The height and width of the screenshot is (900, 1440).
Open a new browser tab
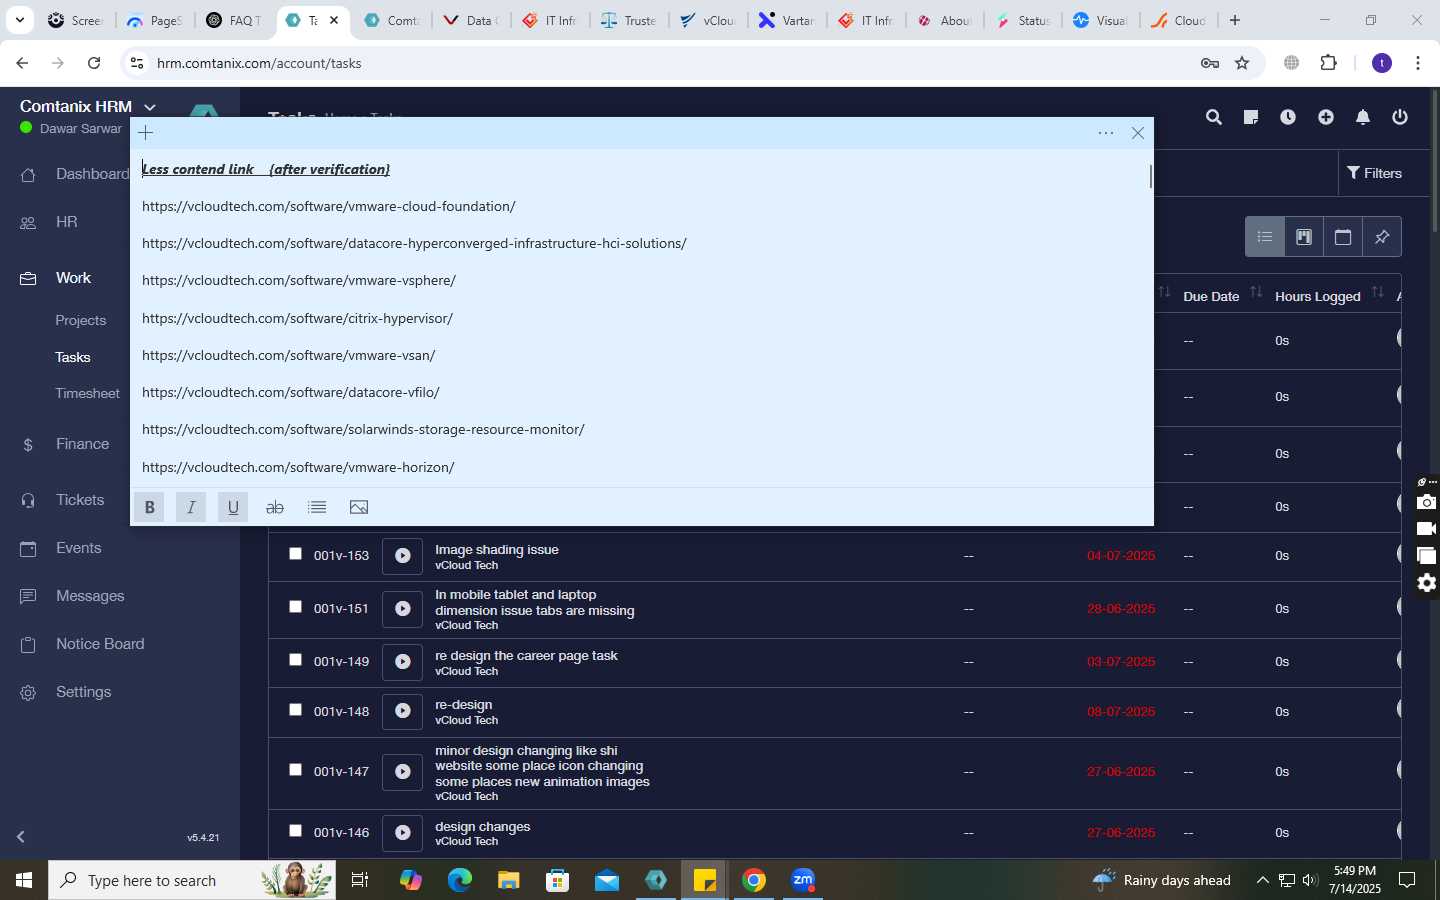coord(1235,20)
